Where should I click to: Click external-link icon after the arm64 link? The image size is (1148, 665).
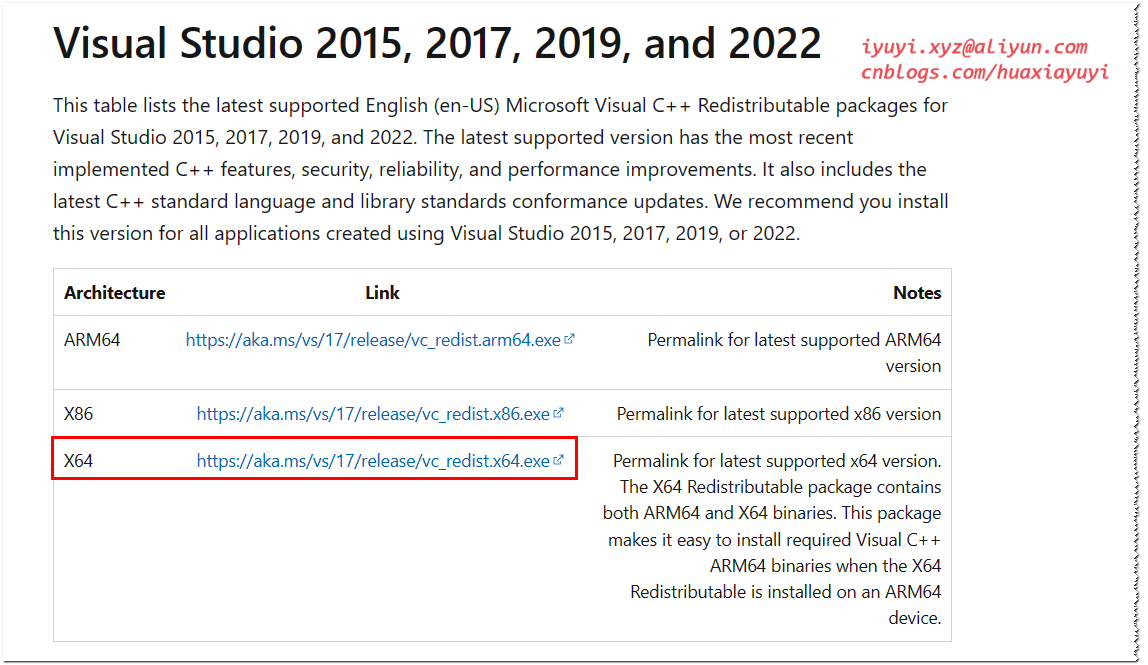point(570,339)
